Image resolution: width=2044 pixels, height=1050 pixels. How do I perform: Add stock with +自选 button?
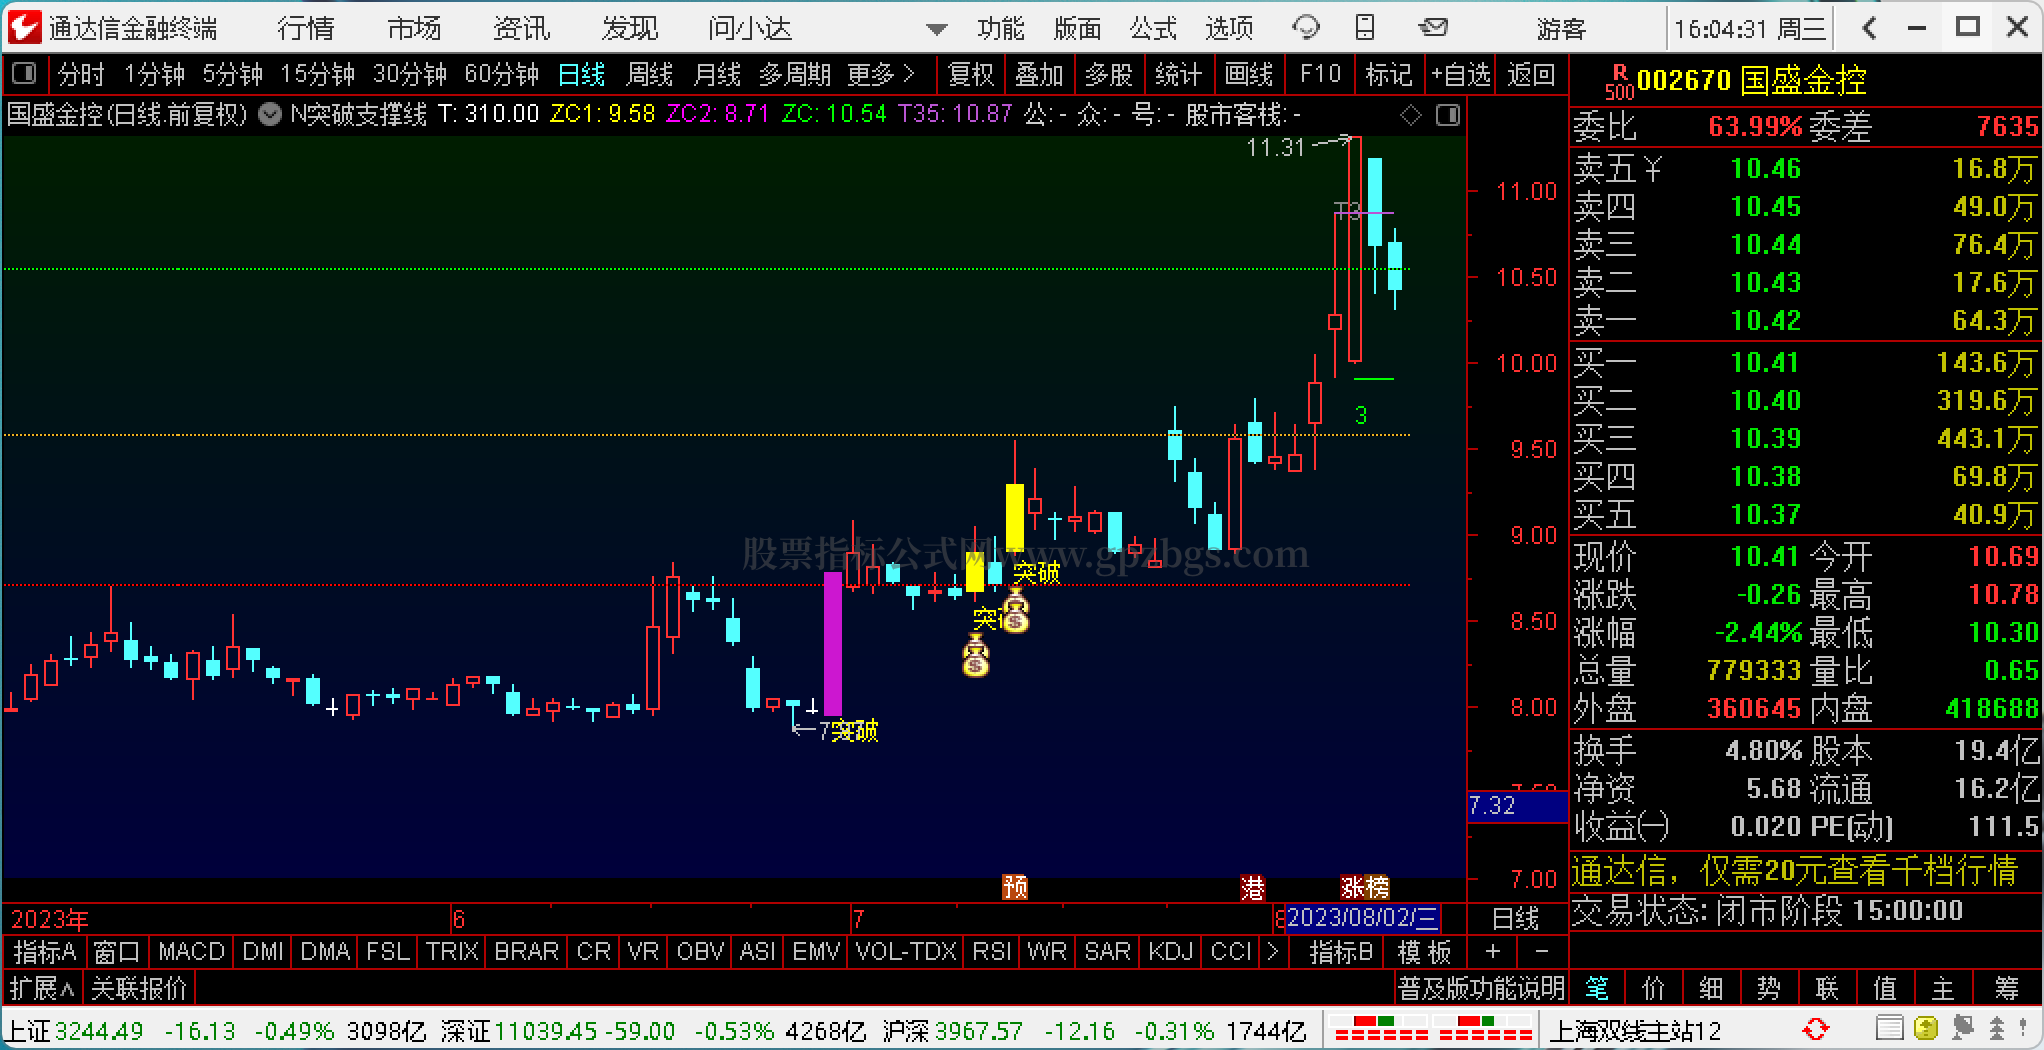[1461, 75]
